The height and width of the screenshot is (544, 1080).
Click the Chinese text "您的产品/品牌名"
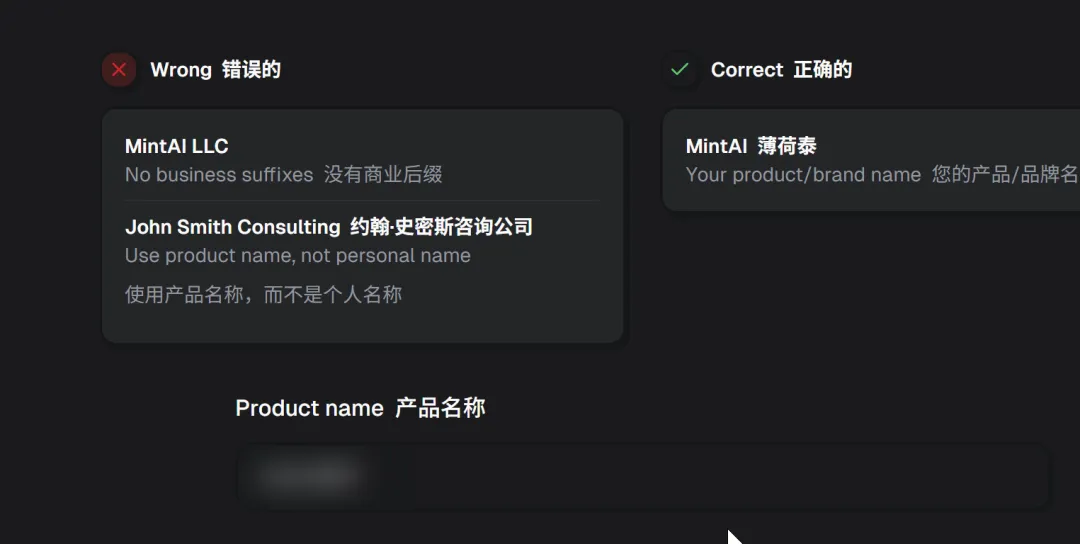(x=1004, y=175)
